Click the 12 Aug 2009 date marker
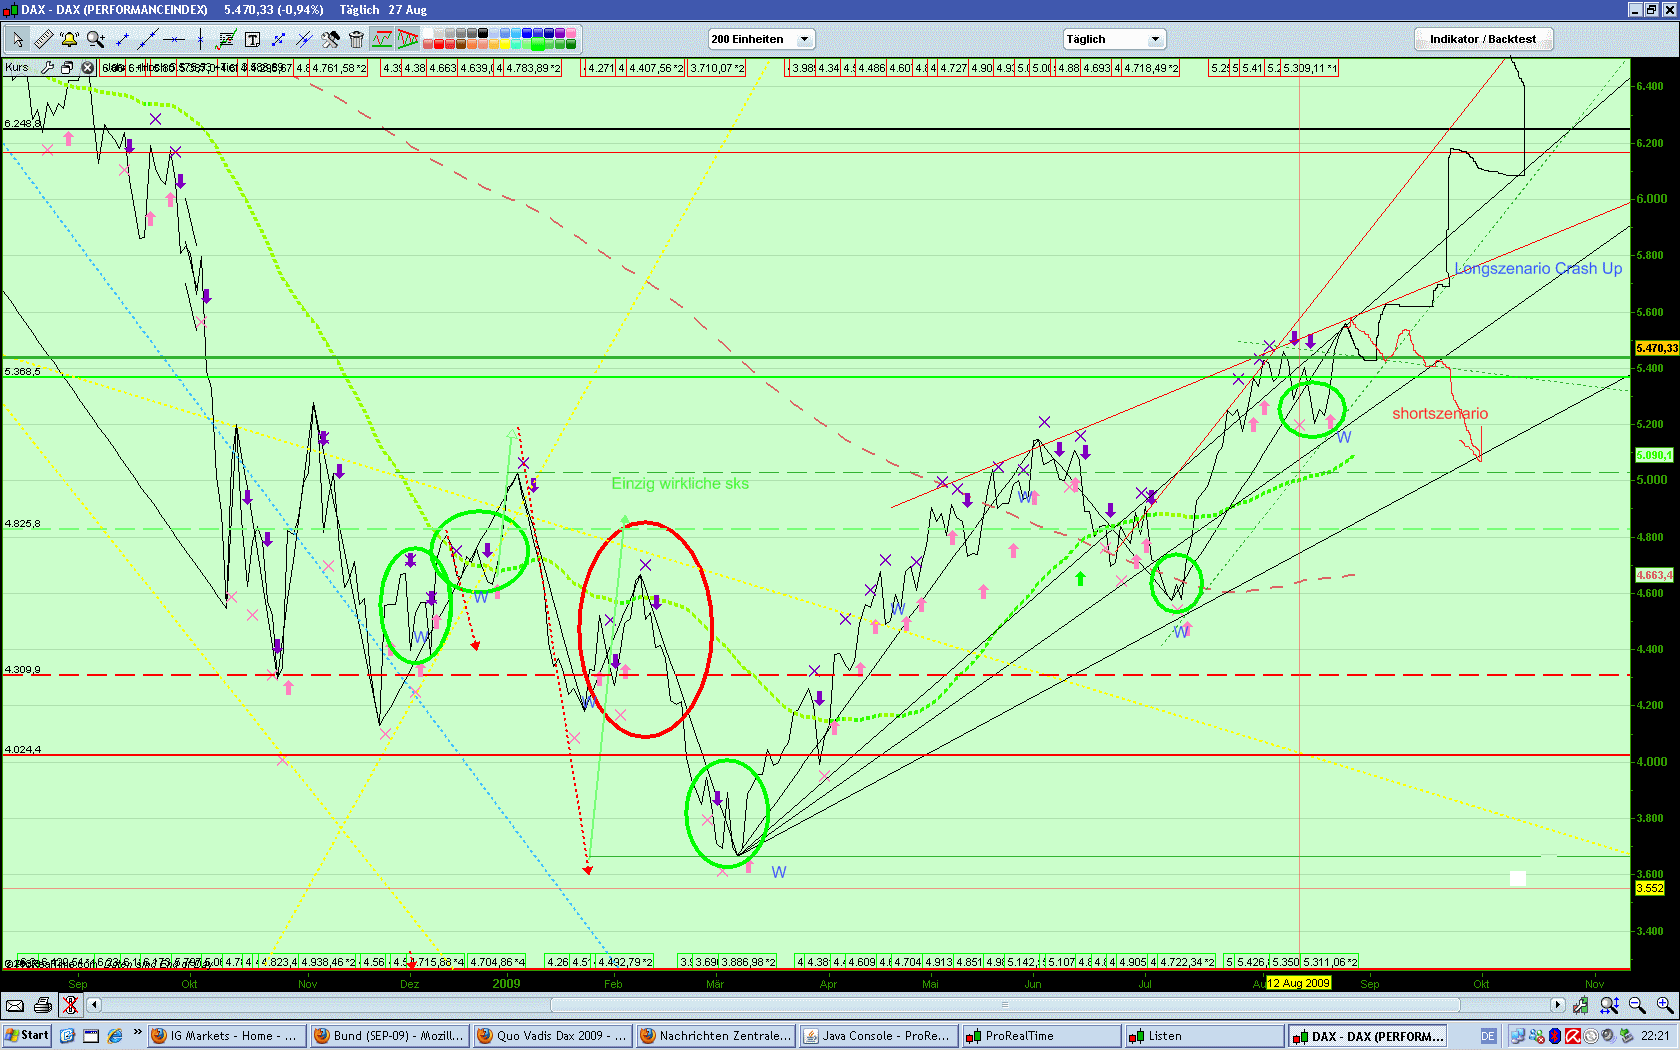The width and height of the screenshot is (1680, 1050). click(x=1297, y=983)
